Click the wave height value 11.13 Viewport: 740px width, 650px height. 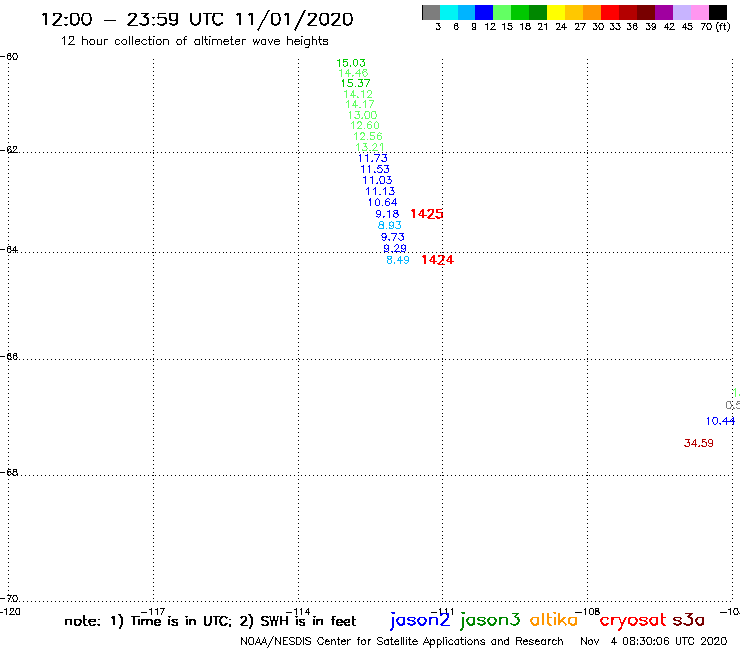(380, 191)
